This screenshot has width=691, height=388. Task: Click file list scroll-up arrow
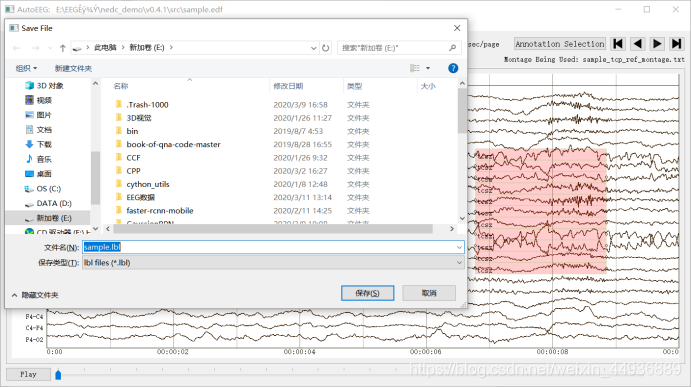coord(462,83)
